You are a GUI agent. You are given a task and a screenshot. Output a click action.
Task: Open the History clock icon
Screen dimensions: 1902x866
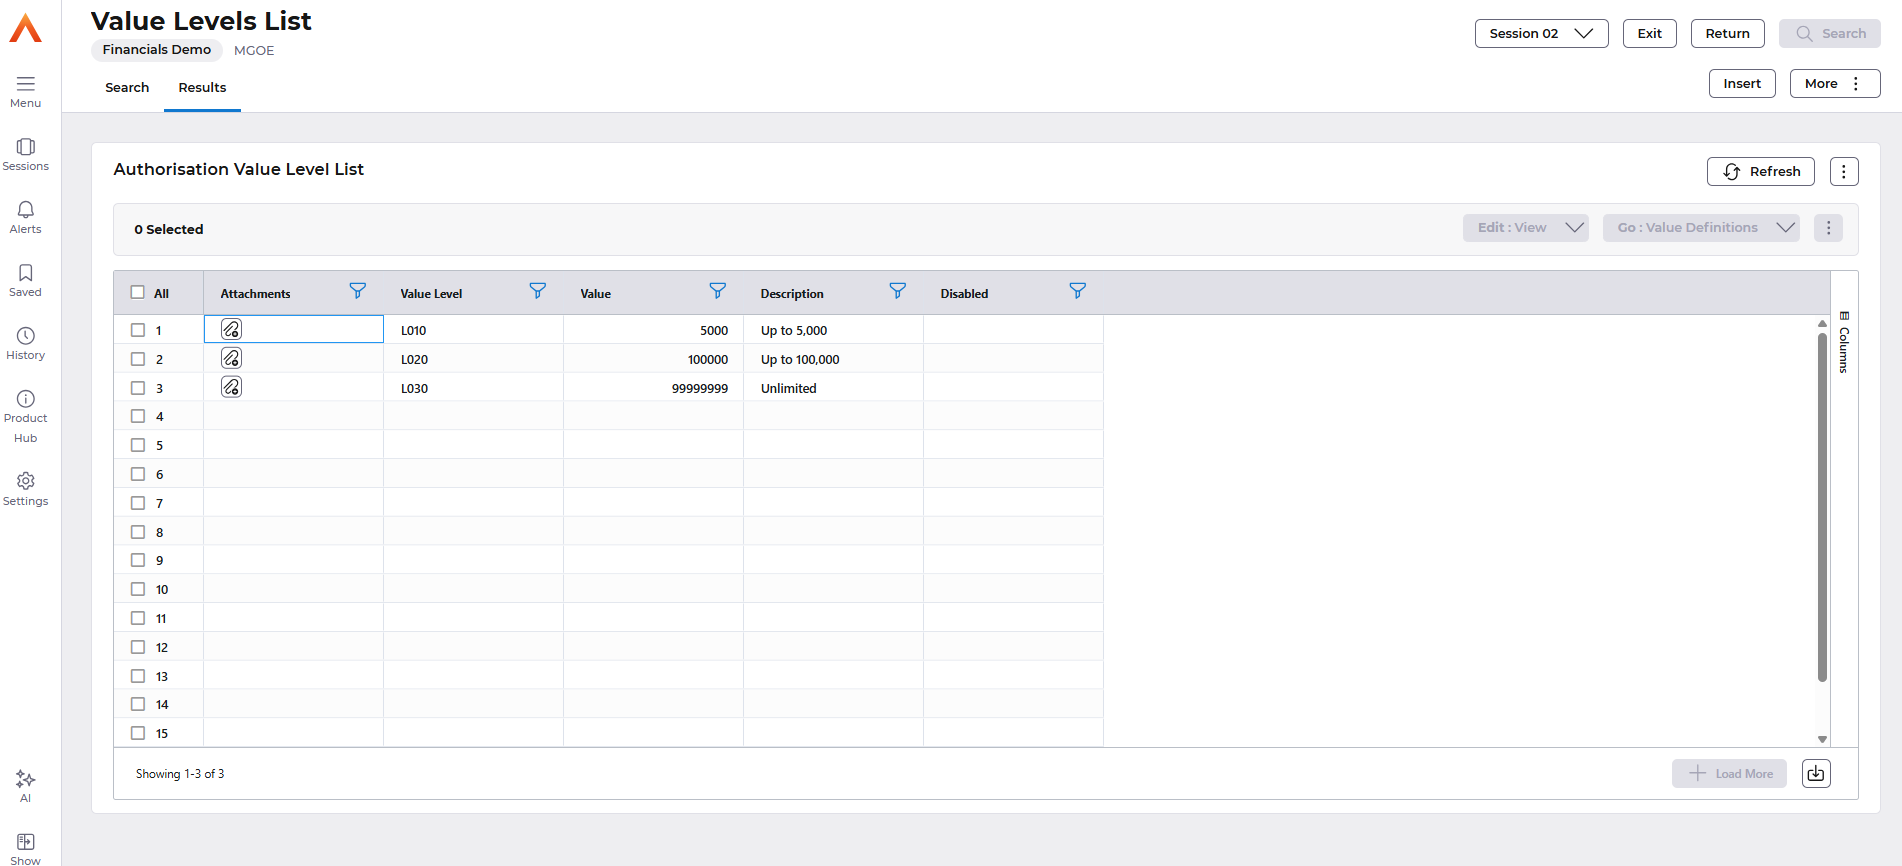coord(25,336)
